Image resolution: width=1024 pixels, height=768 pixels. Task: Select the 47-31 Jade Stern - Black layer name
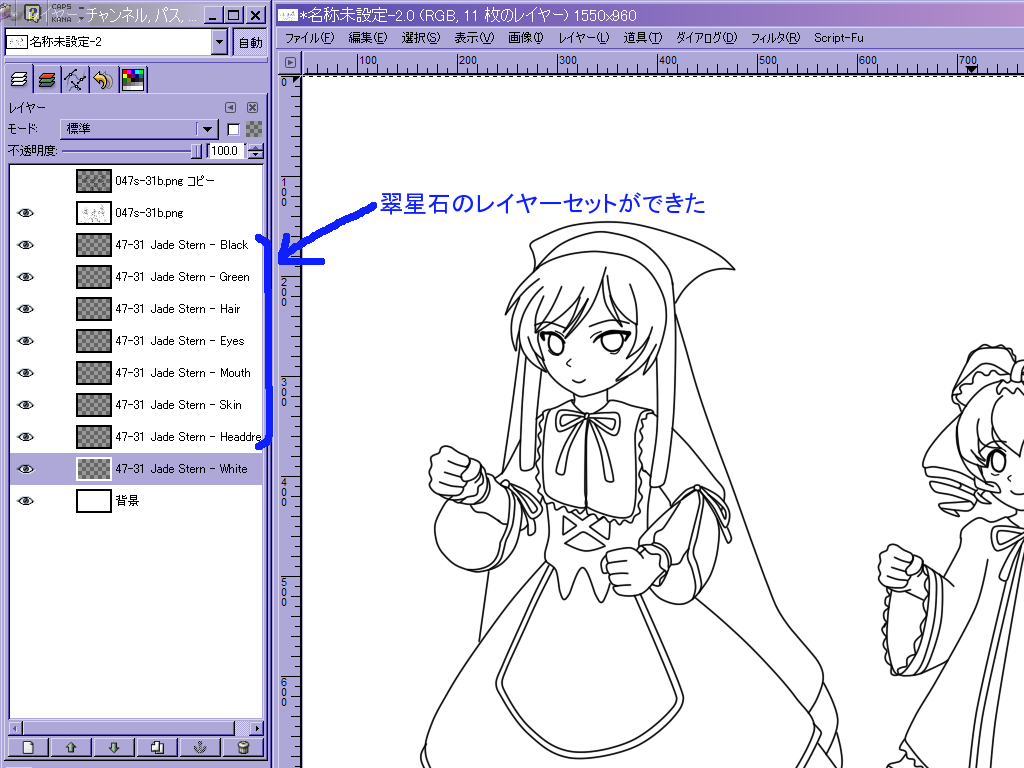[182, 245]
